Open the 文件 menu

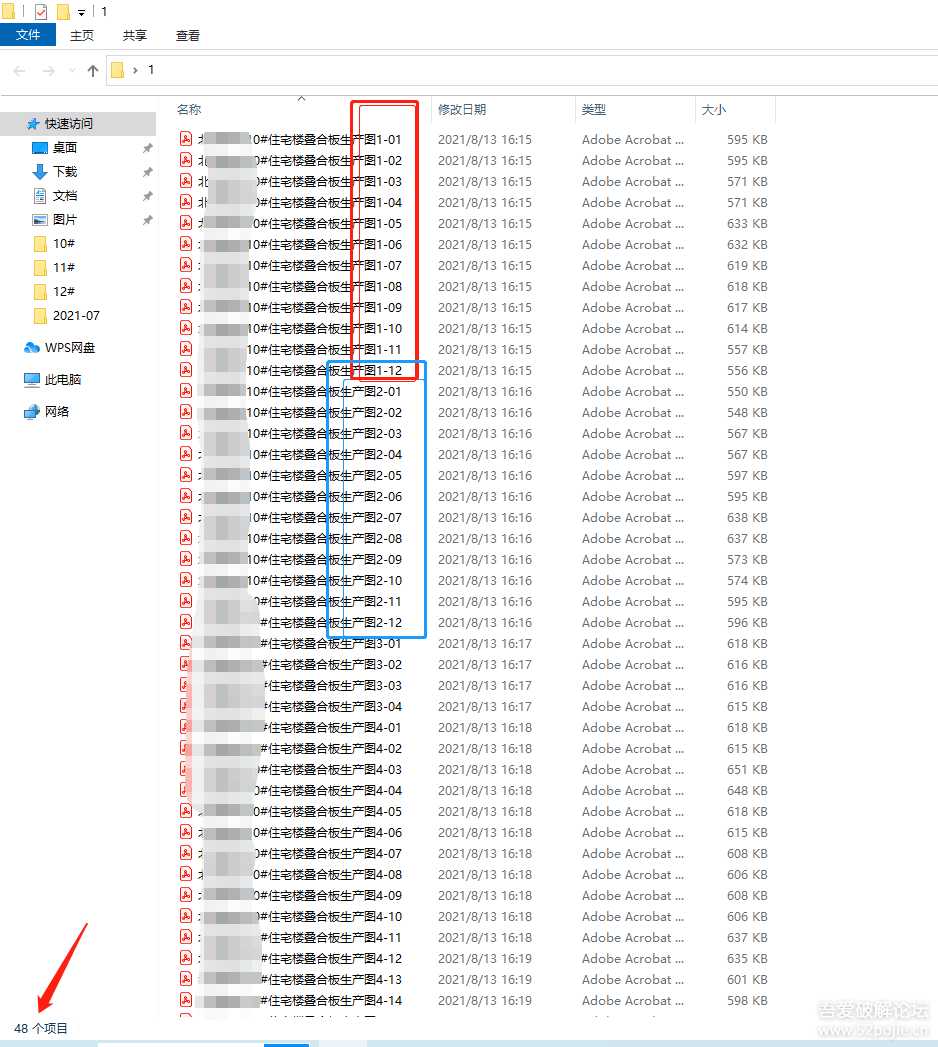click(28, 34)
